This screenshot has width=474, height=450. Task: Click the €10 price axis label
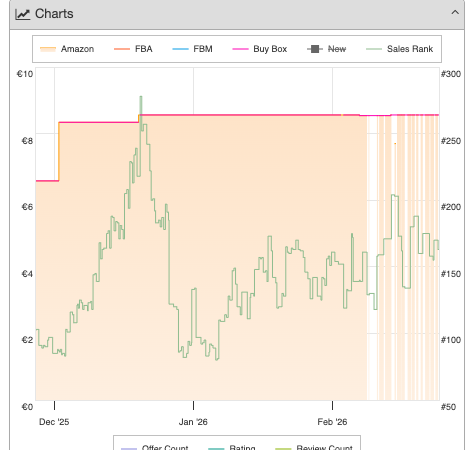click(25, 74)
